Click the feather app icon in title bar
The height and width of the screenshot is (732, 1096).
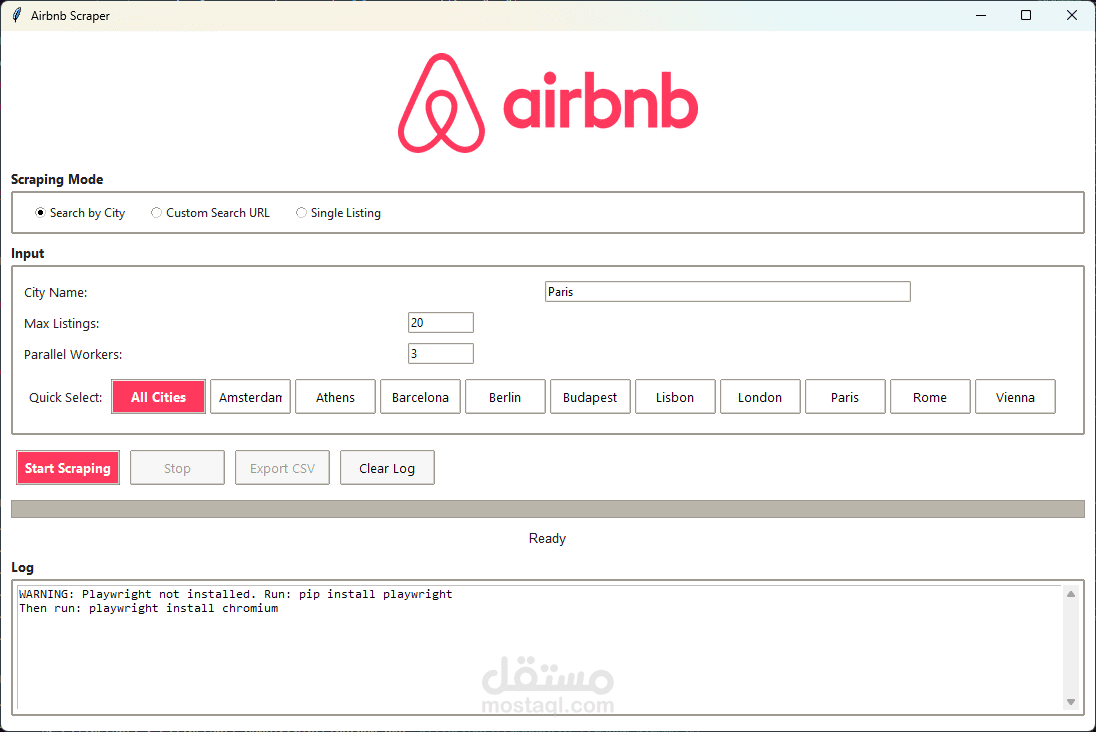tap(17, 15)
